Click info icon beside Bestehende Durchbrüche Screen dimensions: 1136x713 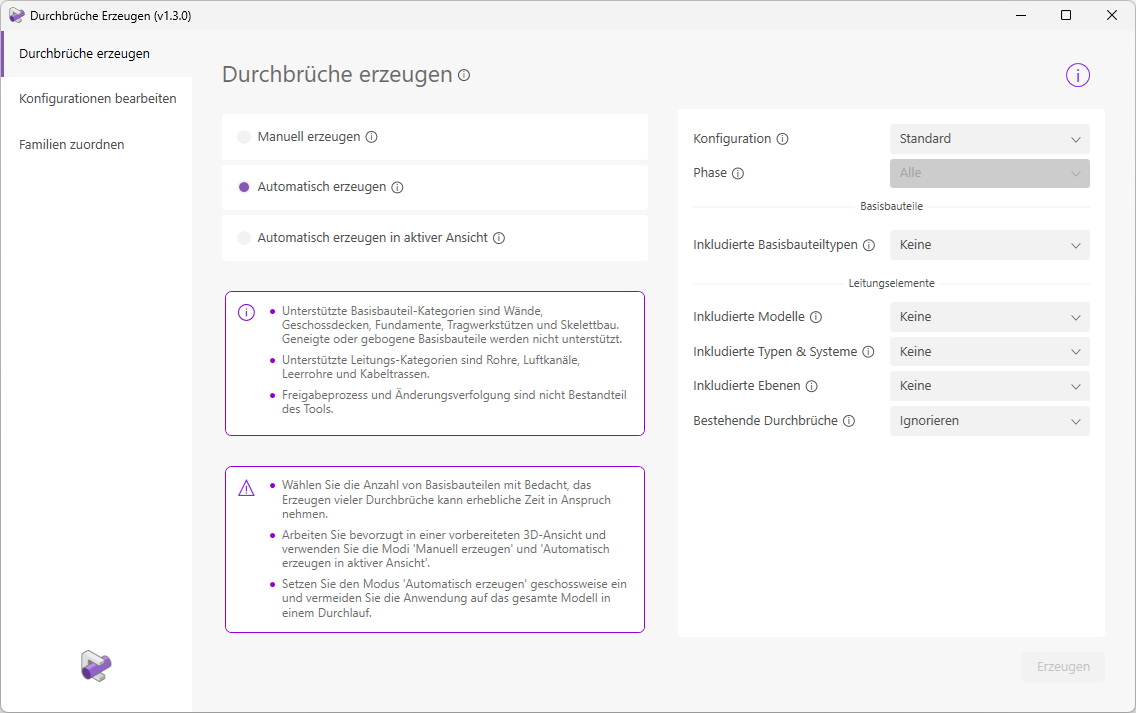[x=849, y=421]
